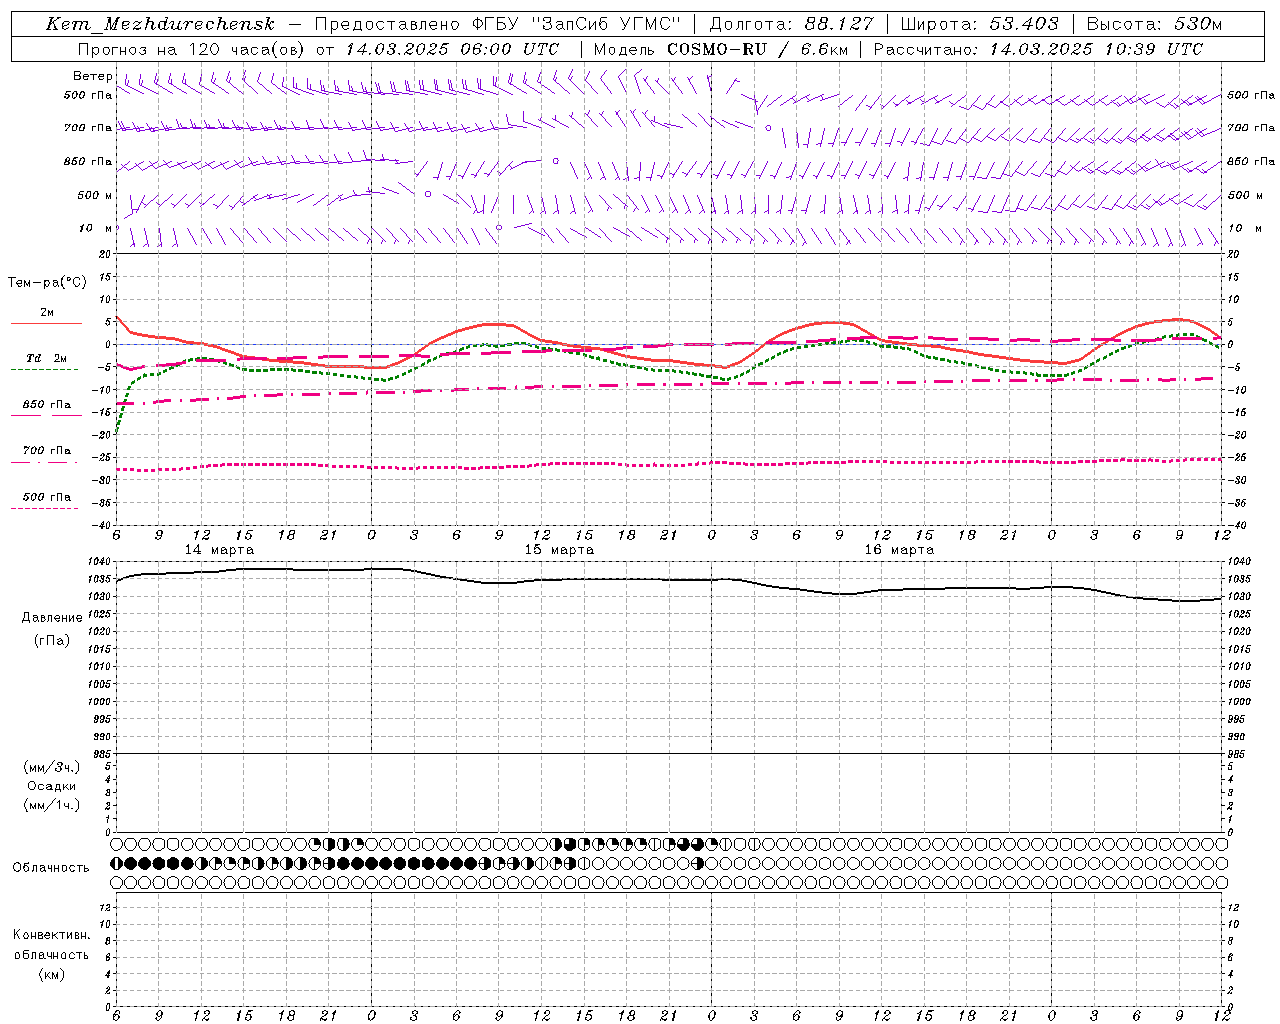This screenshot has height=1024, width=1280.
Task: Click the Высота: 530м header field
Action: [x=1153, y=24]
